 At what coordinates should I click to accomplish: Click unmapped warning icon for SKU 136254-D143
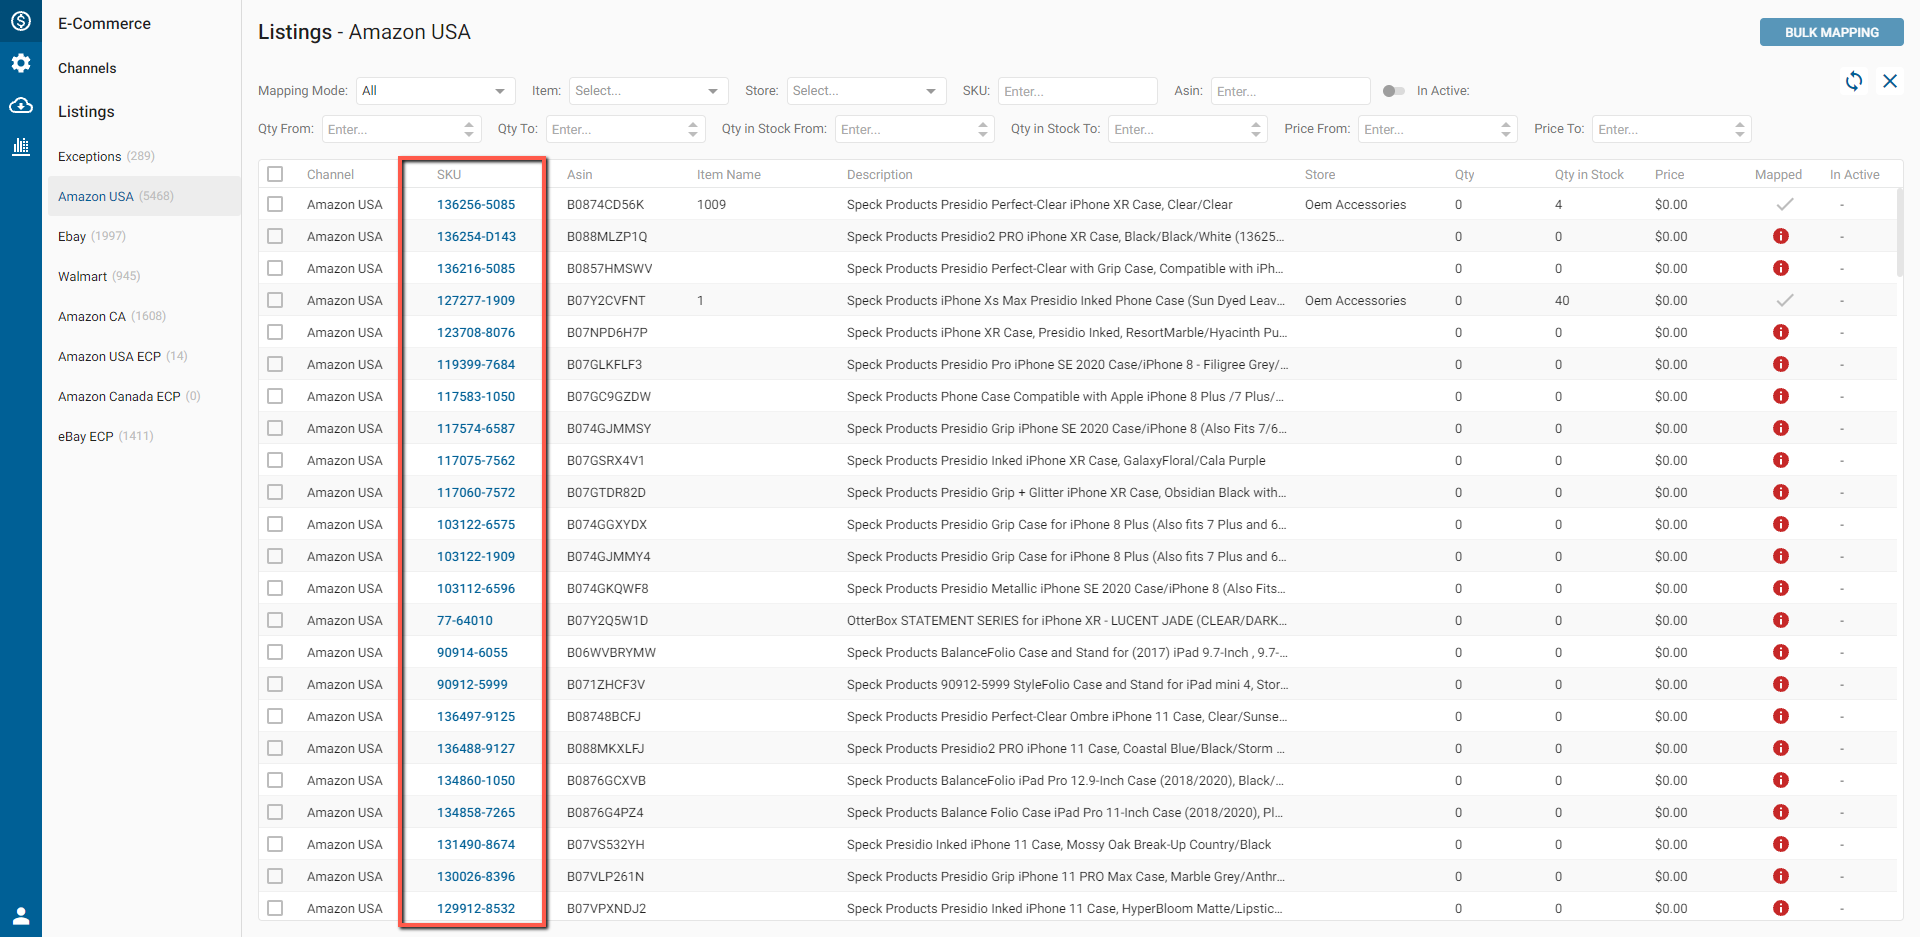pos(1780,236)
